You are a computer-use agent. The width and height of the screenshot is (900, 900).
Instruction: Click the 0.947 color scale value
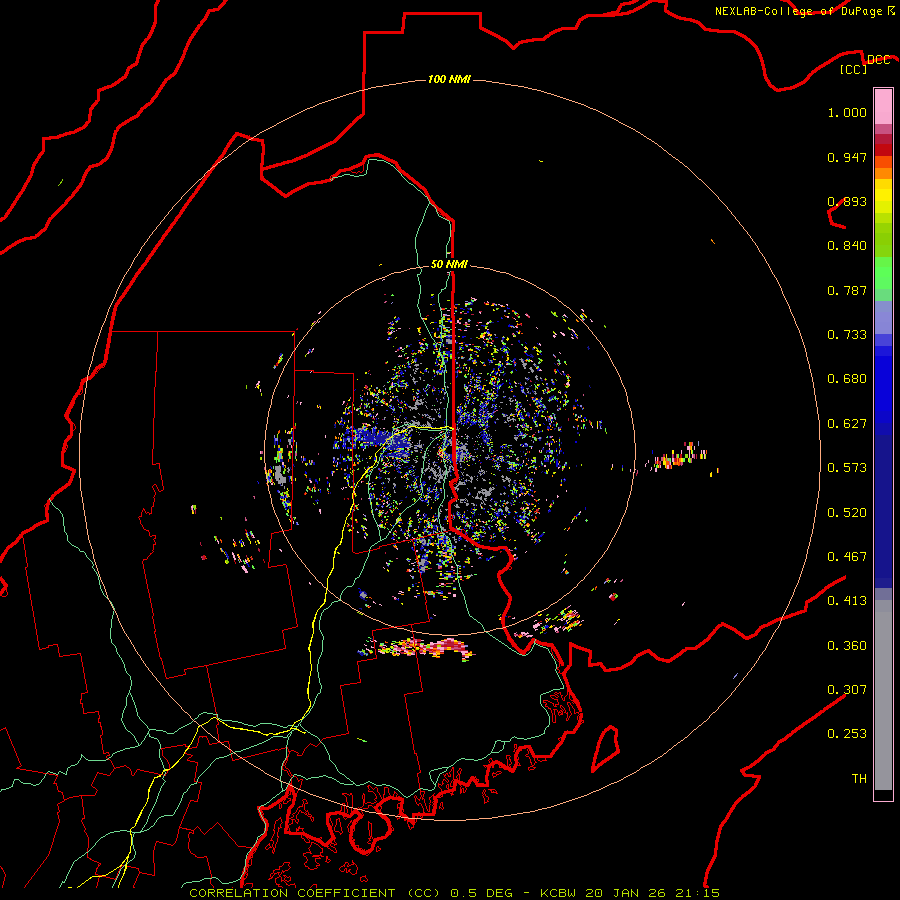(847, 157)
